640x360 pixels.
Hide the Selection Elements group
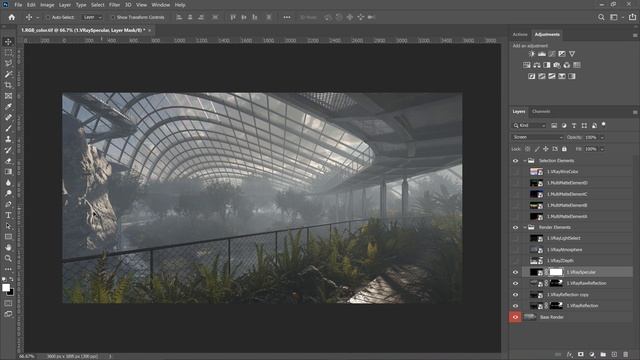[515, 161]
